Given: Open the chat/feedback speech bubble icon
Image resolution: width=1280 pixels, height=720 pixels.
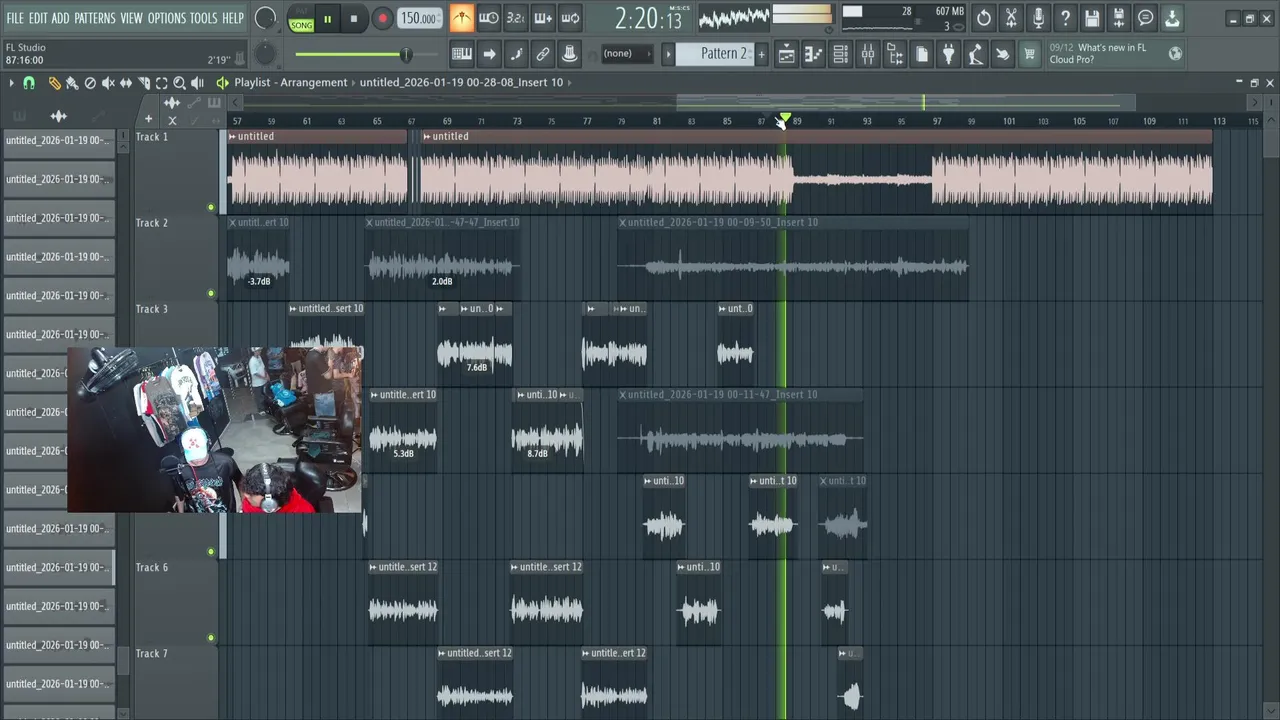Looking at the screenshot, I should pos(1146,18).
